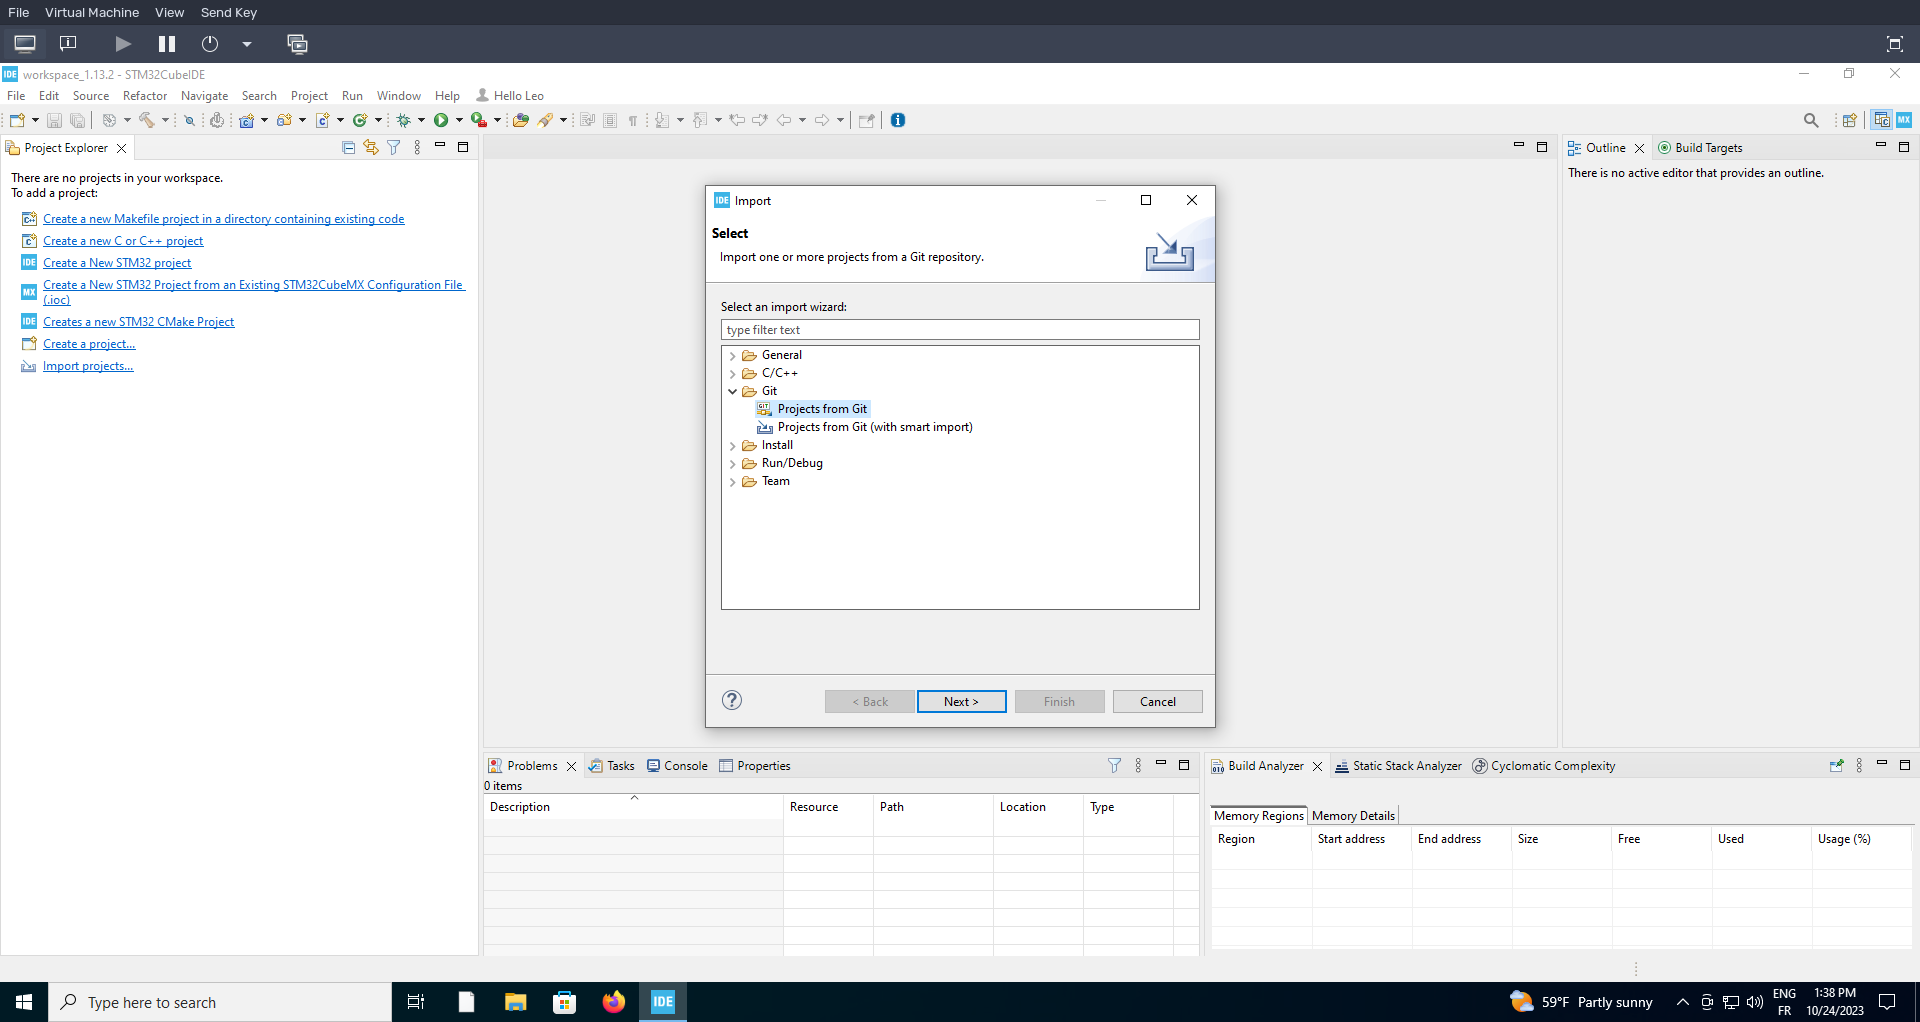Image resolution: width=1920 pixels, height=1022 pixels.
Task: Click the New C source file icon
Action: (323, 120)
